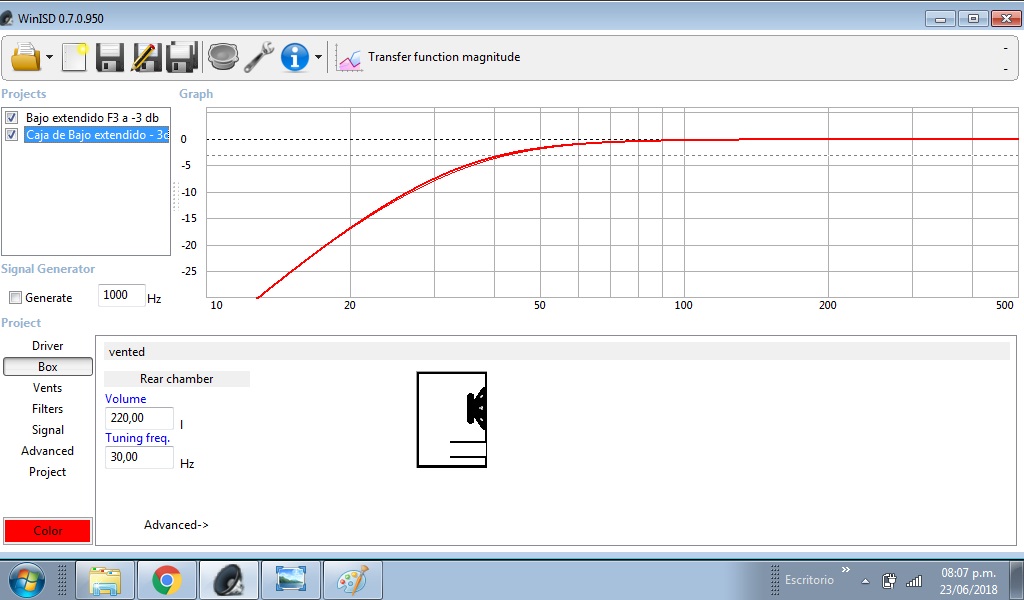The height and width of the screenshot is (600, 1024).
Task: Click the Volume input field
Action: (139, 418)
